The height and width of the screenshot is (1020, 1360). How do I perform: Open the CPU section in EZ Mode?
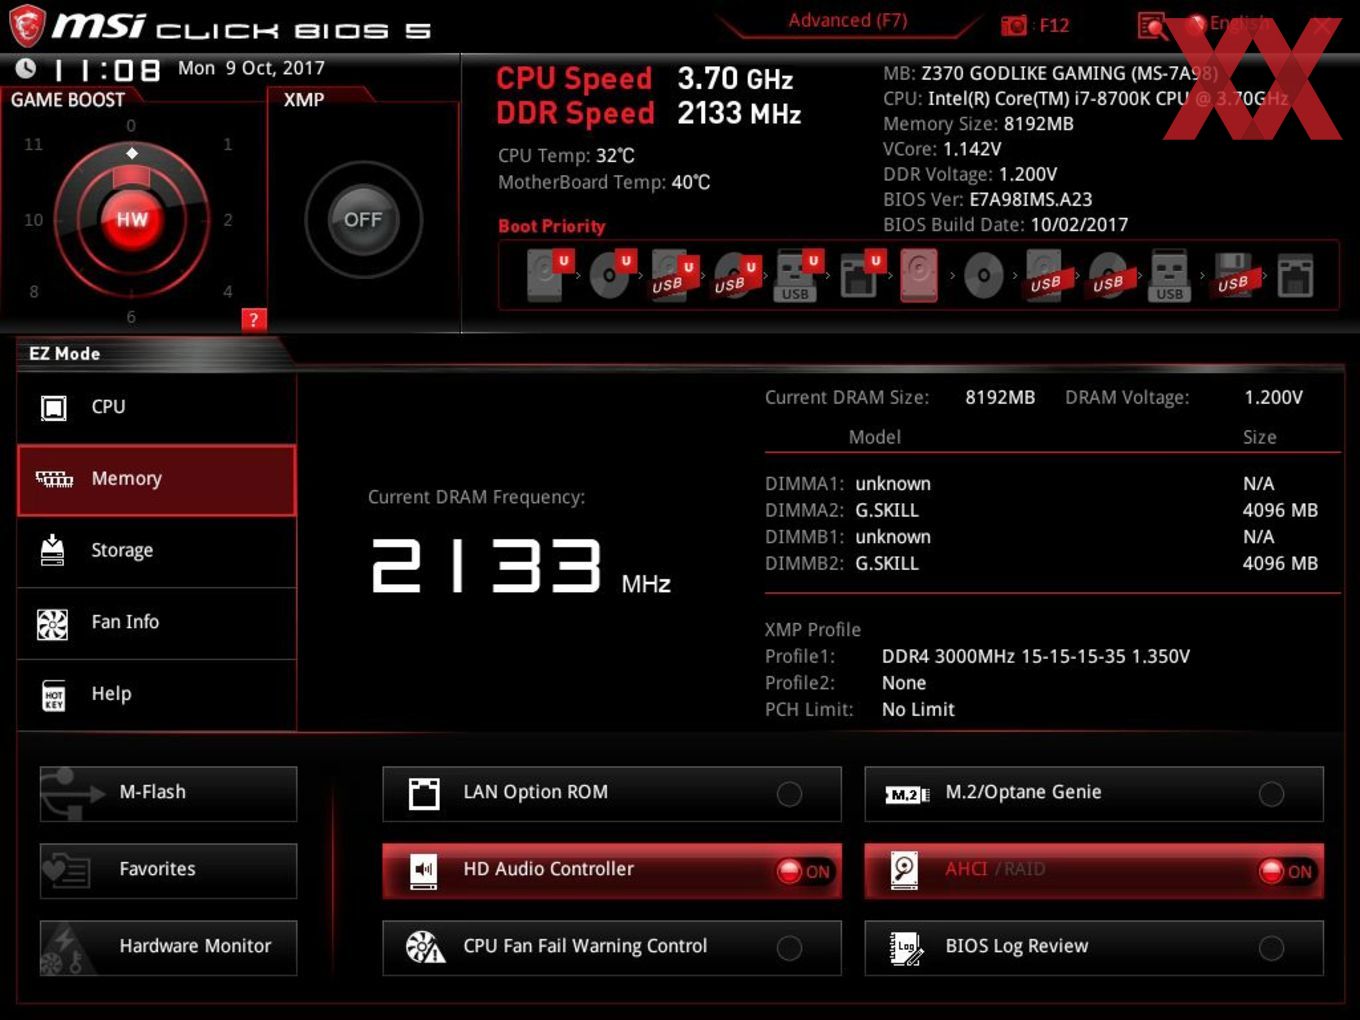pos(157,407)
